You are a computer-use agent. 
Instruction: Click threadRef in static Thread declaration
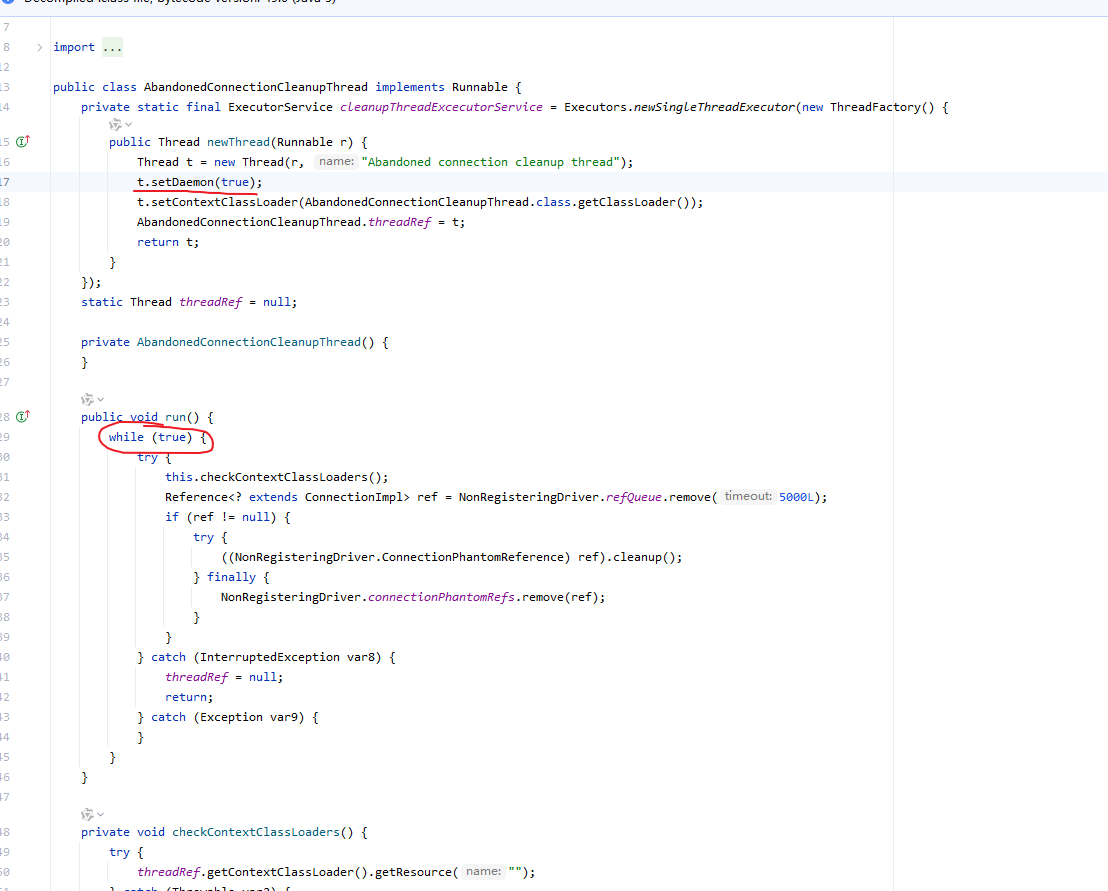click(x=211, y=302)
